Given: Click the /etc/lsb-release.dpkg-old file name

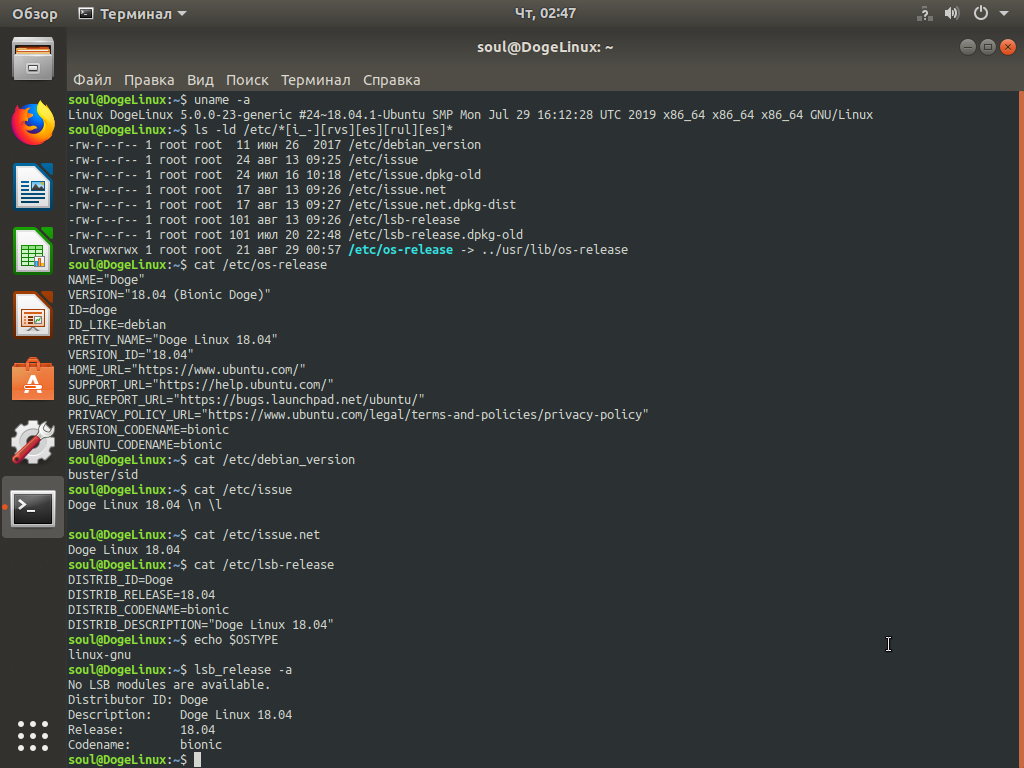Looking at the screenshot, I should [x=436, y=235].
